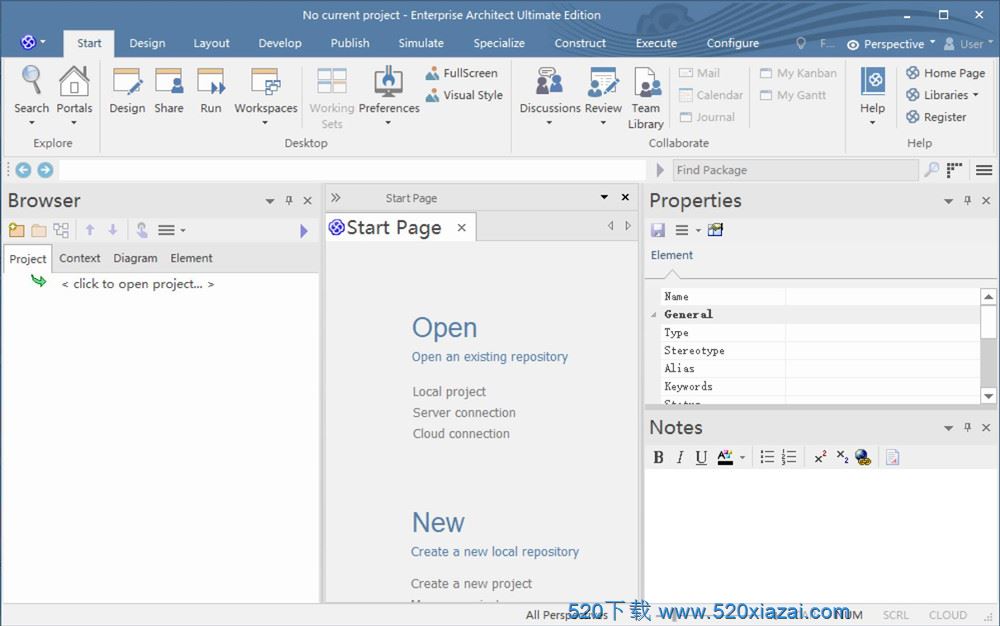The width and height of the screenshot is (1000, 626).
Task: Switch to Context tab in Browser
Action: click(80, 258)
